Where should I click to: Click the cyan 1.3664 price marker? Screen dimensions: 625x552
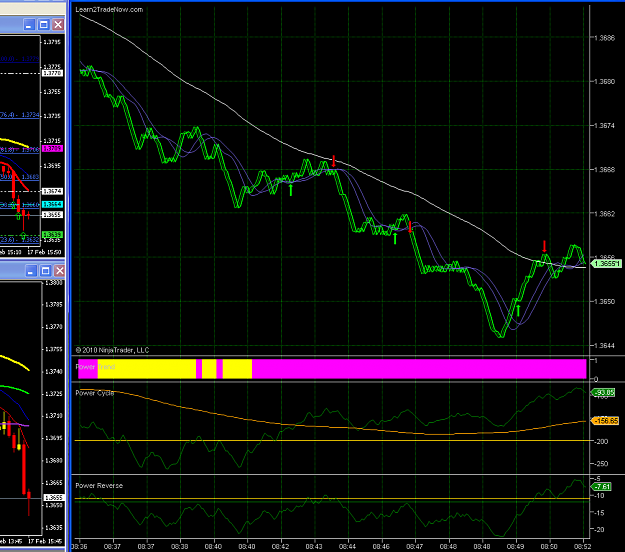click(x=52, y=204)
